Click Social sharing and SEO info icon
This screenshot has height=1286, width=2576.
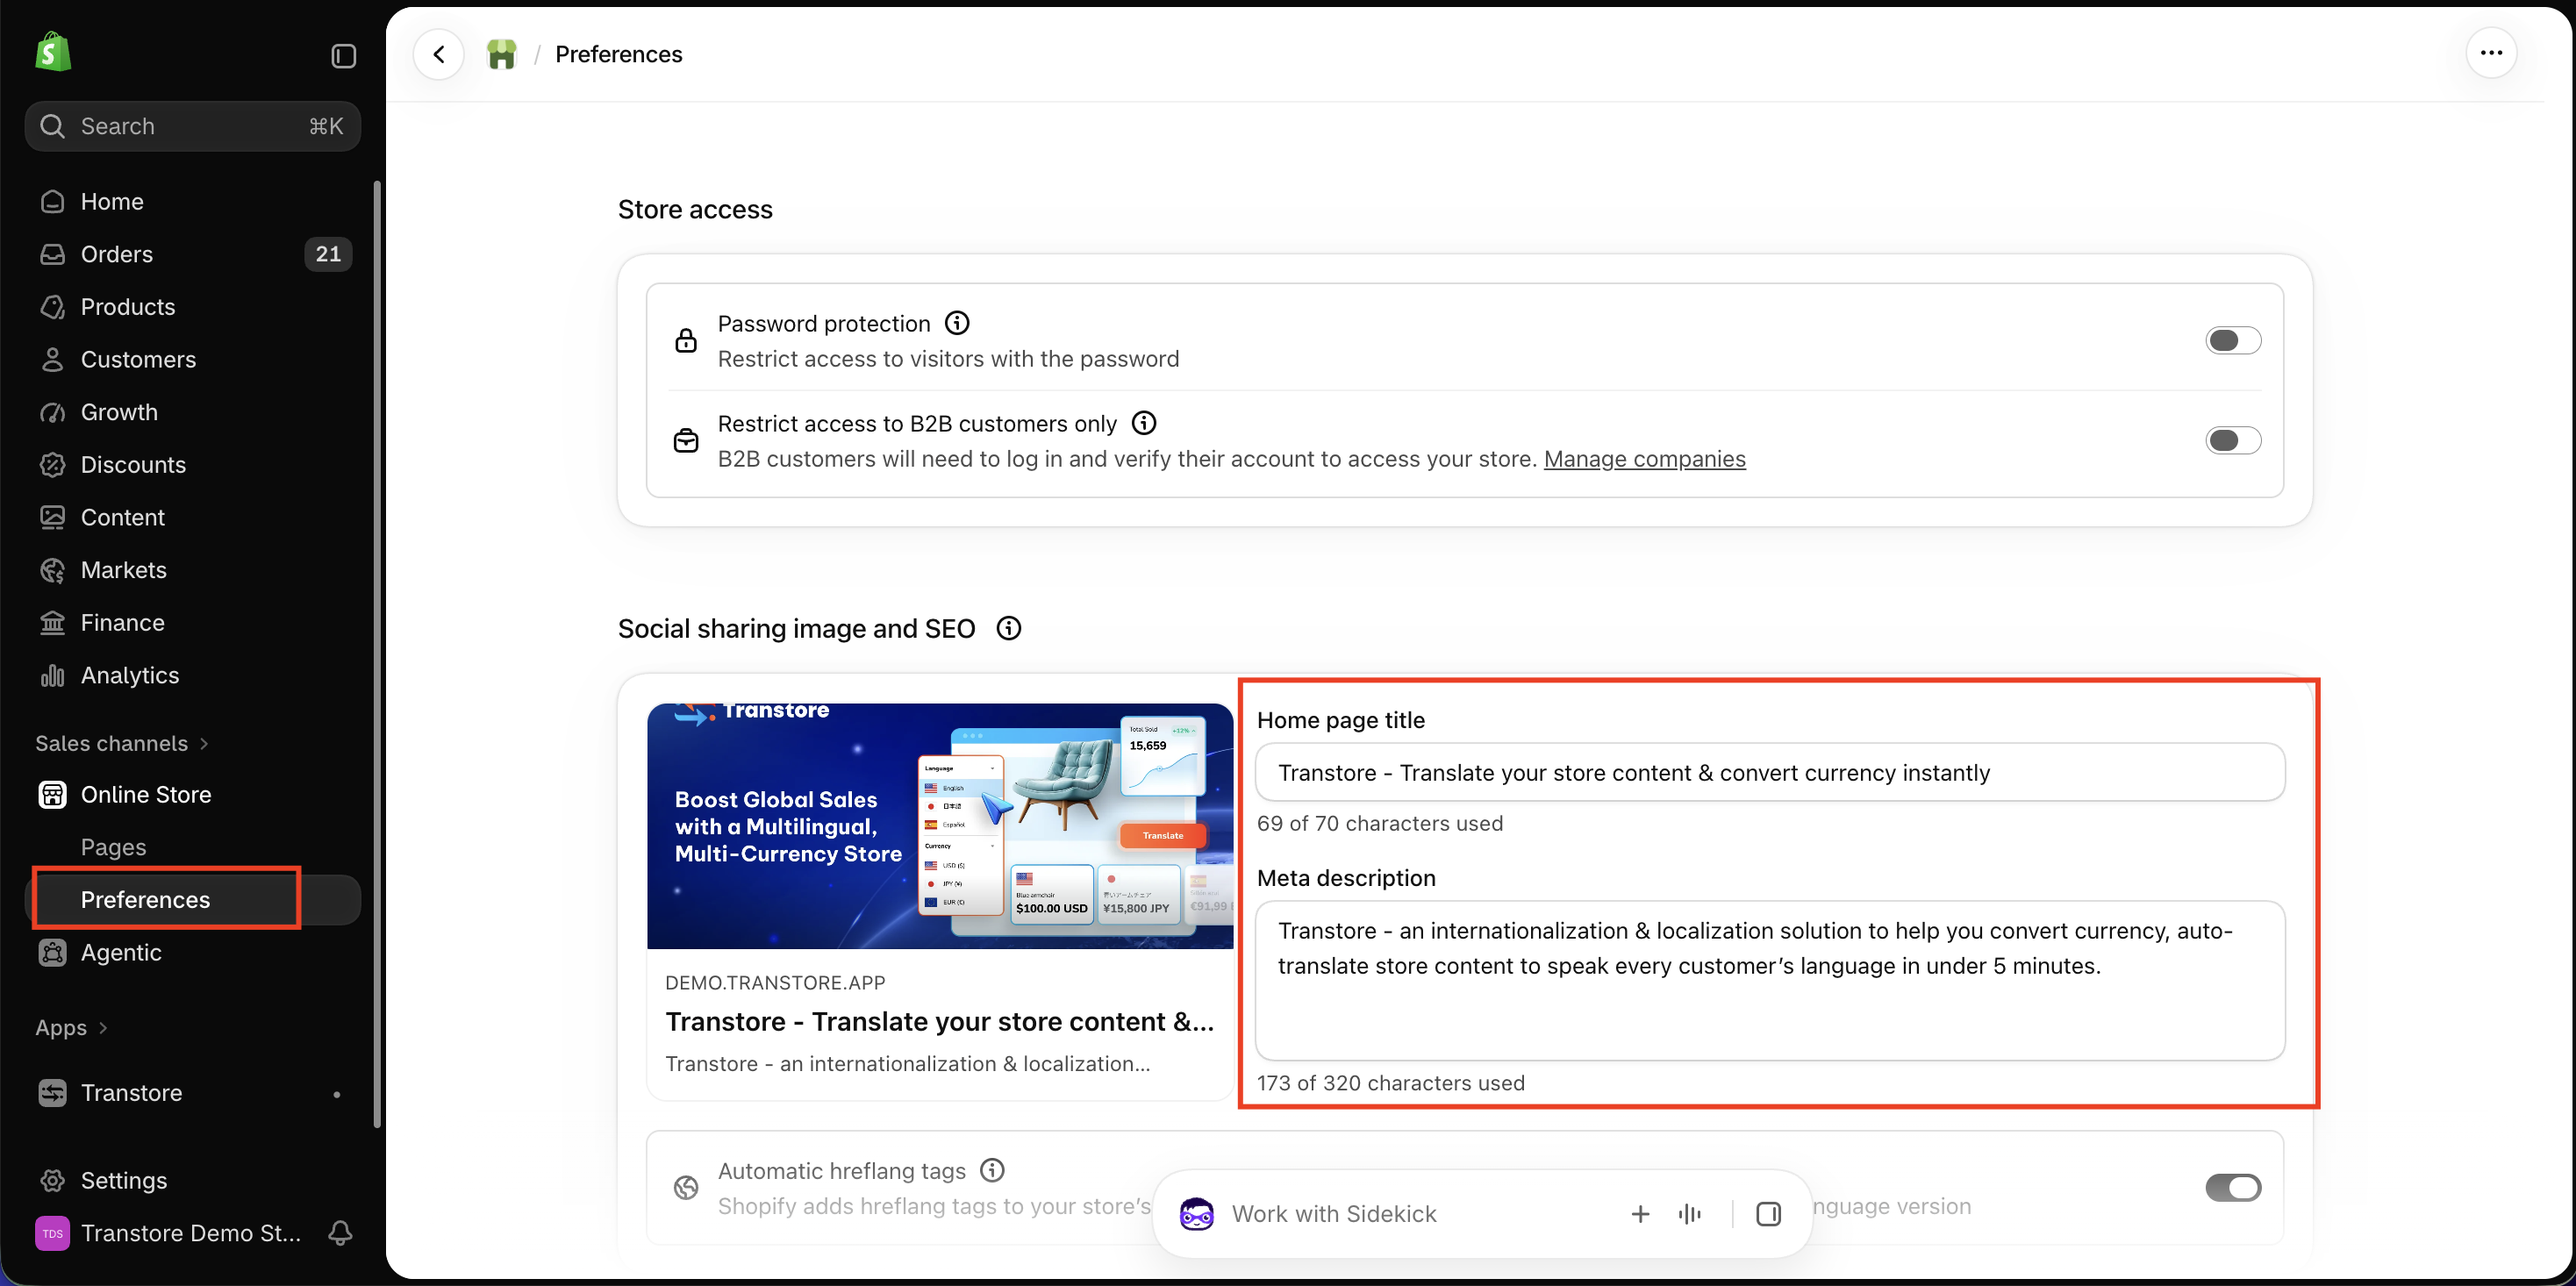click(x=1009, y=628)
